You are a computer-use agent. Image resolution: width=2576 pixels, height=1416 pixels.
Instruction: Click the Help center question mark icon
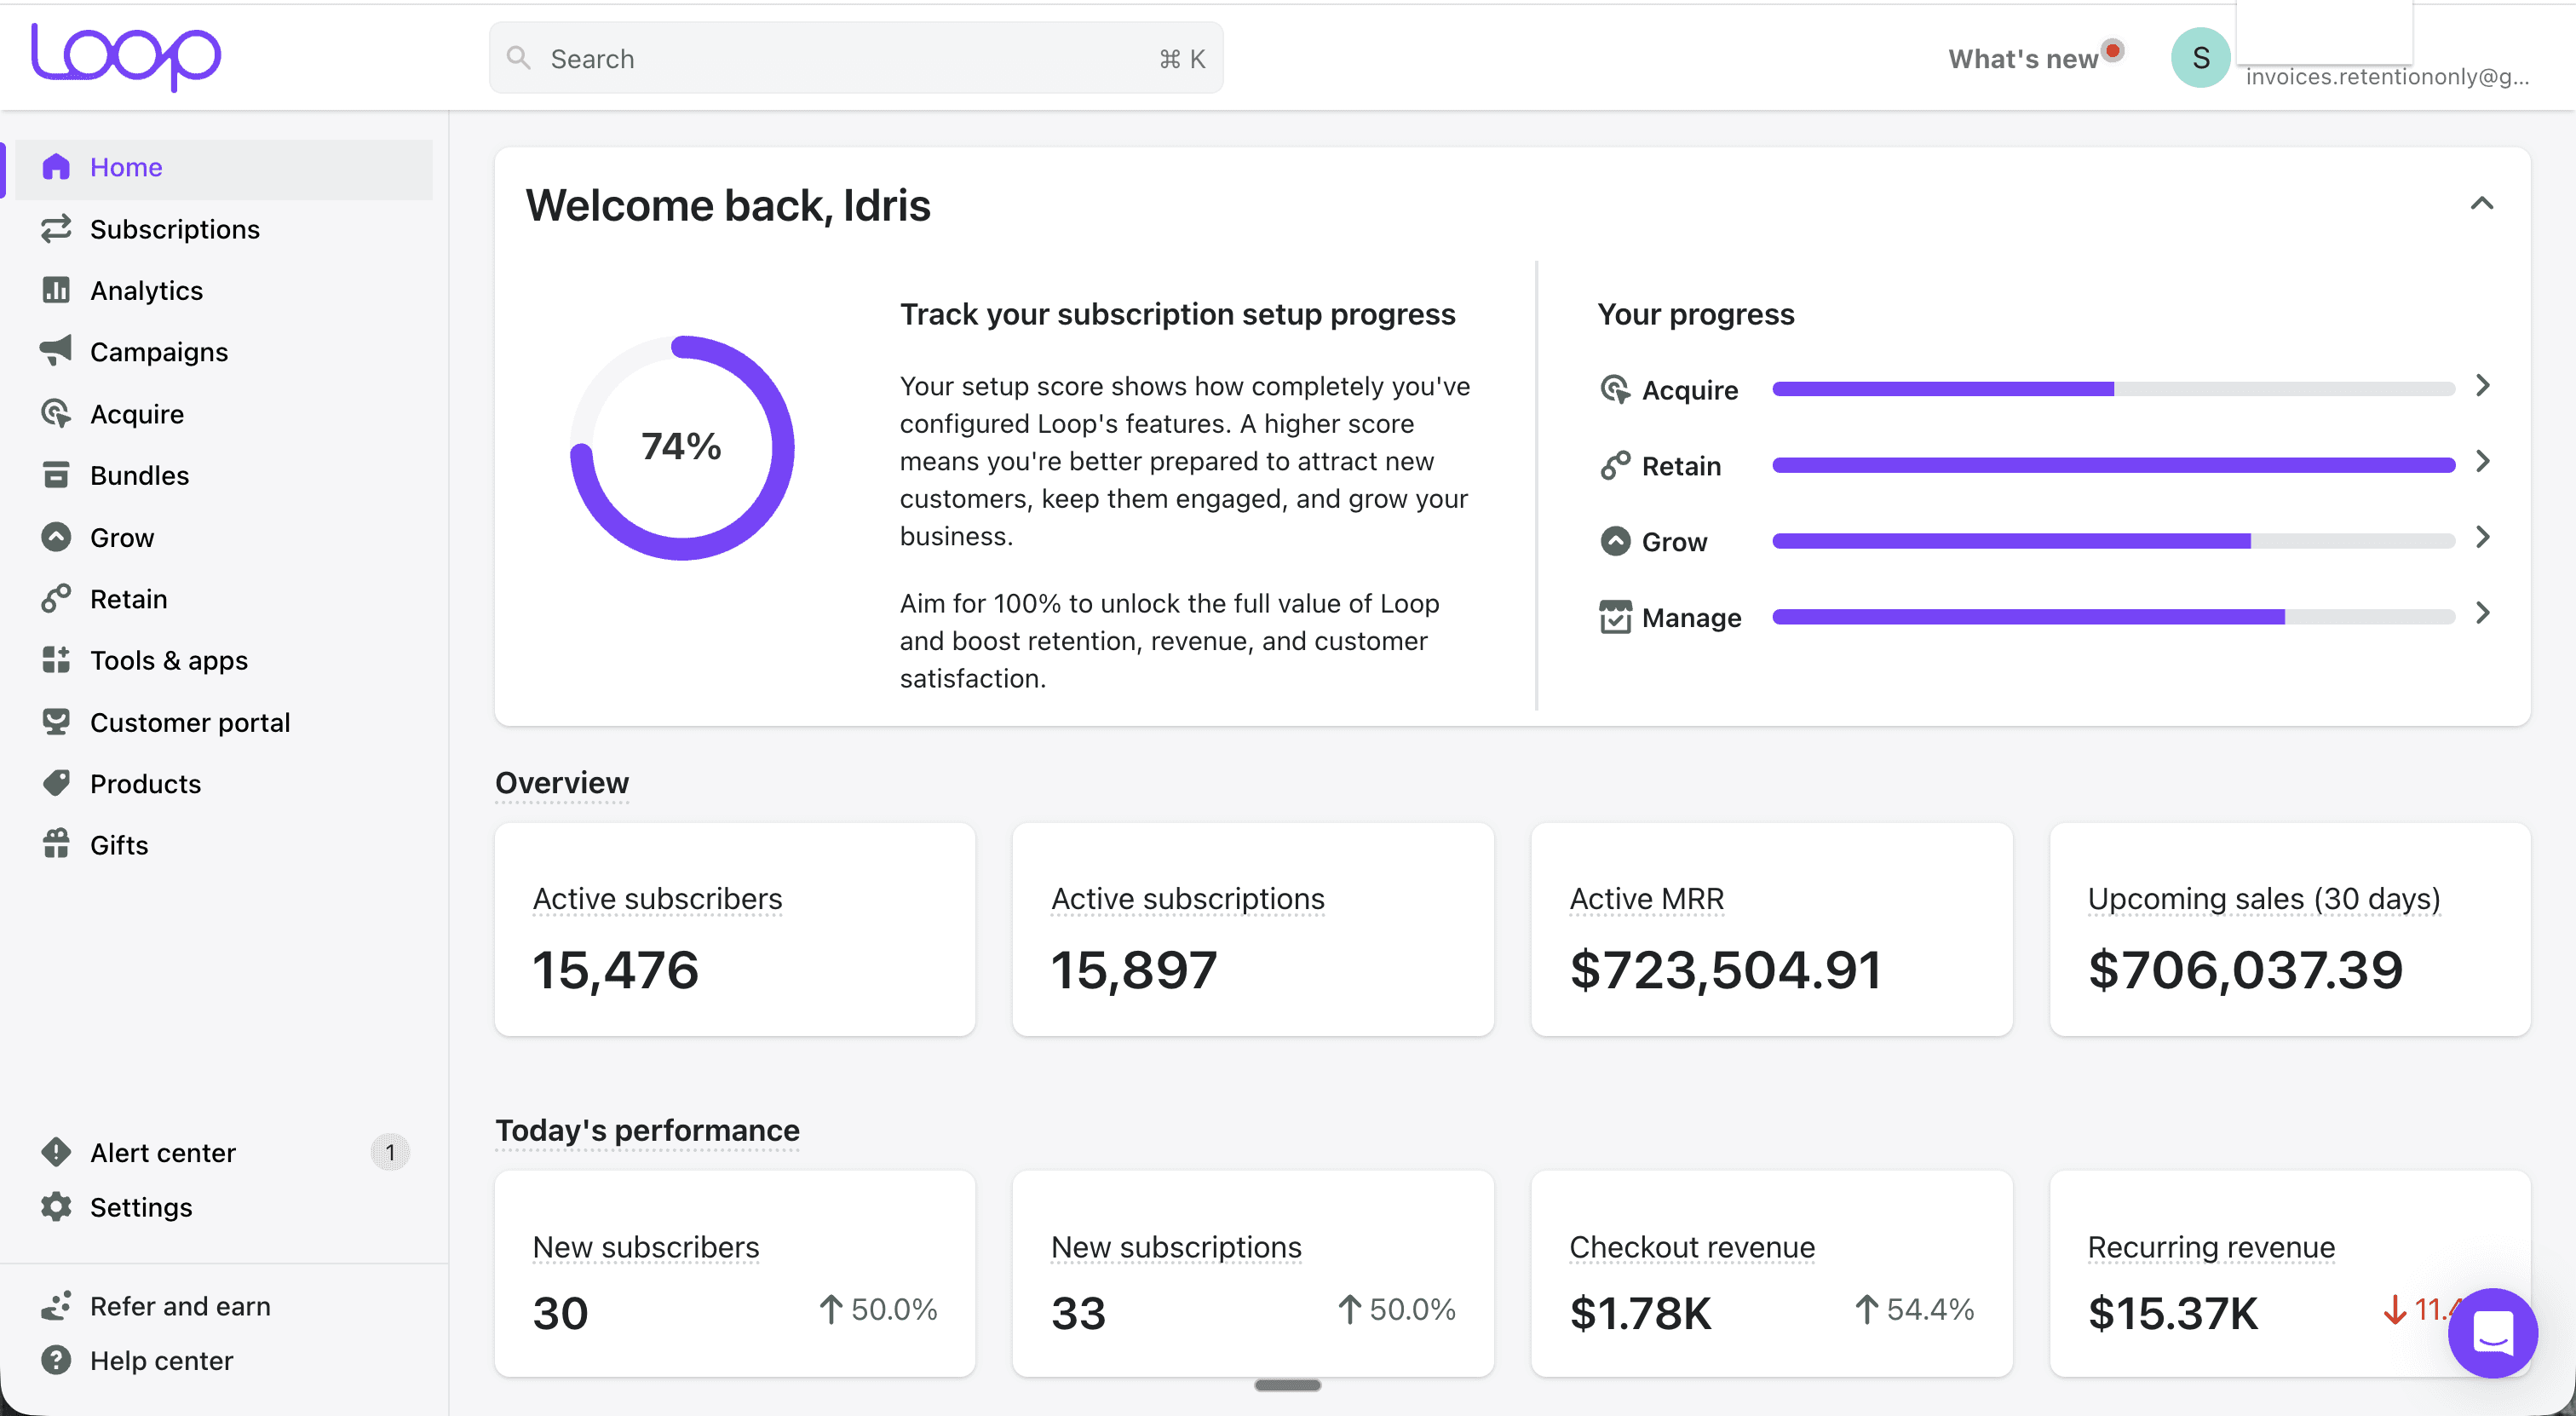(56, 1360)
